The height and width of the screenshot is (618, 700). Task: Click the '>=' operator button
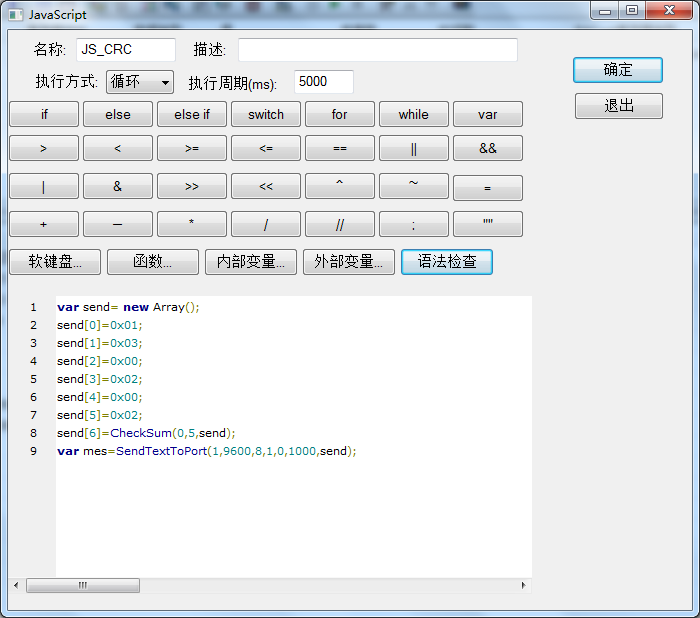pos(192,148)
